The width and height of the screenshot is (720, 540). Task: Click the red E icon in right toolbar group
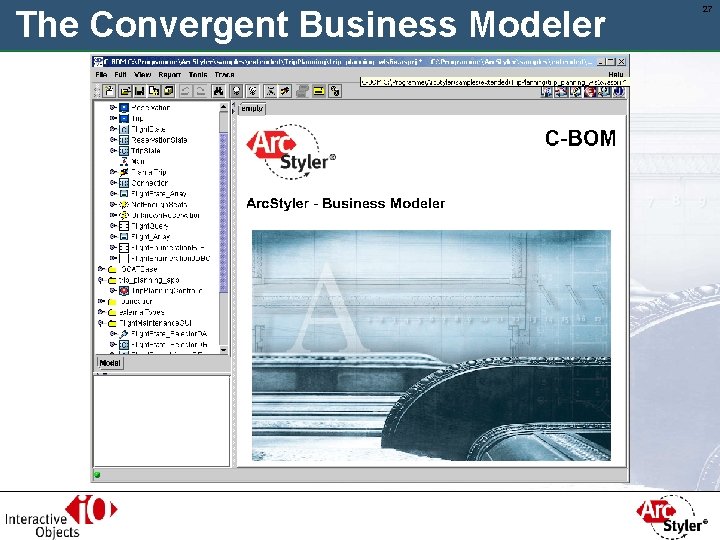[x=590, y=91]
